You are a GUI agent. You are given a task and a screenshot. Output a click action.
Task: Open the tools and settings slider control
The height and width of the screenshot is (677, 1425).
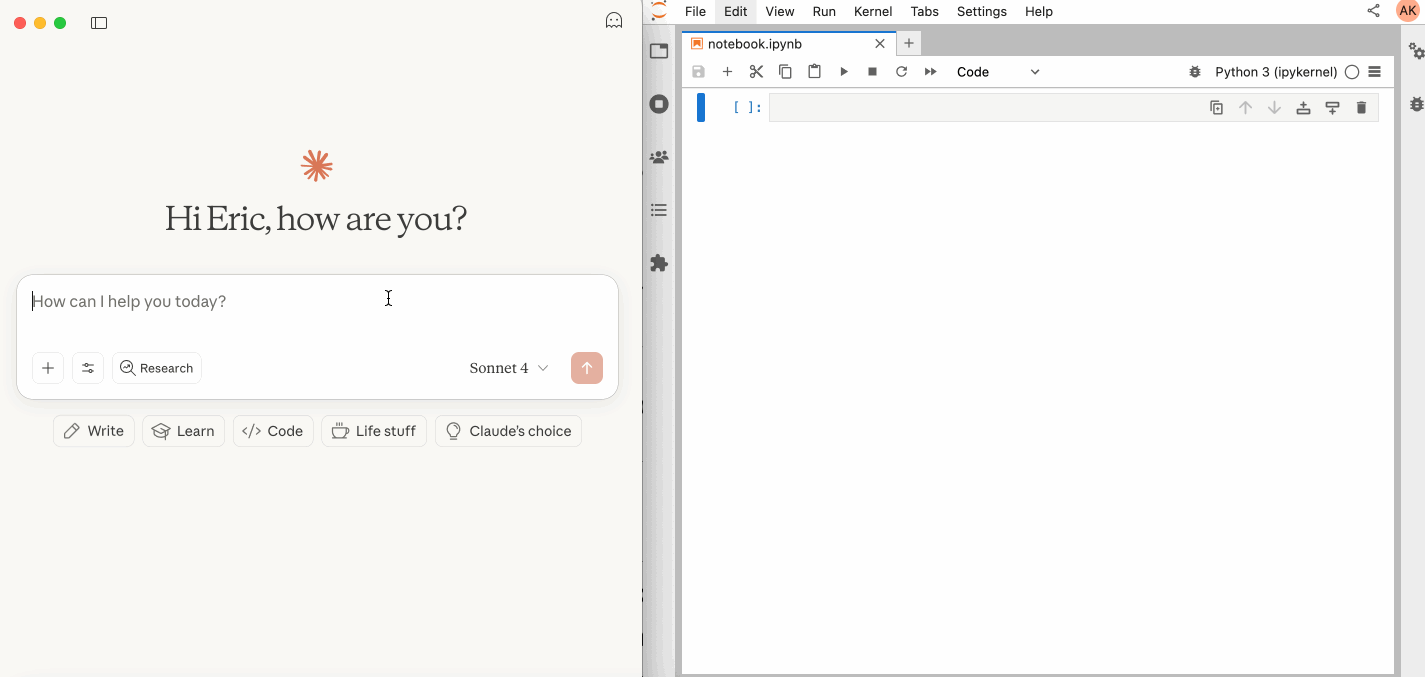(x=88, y=368)
